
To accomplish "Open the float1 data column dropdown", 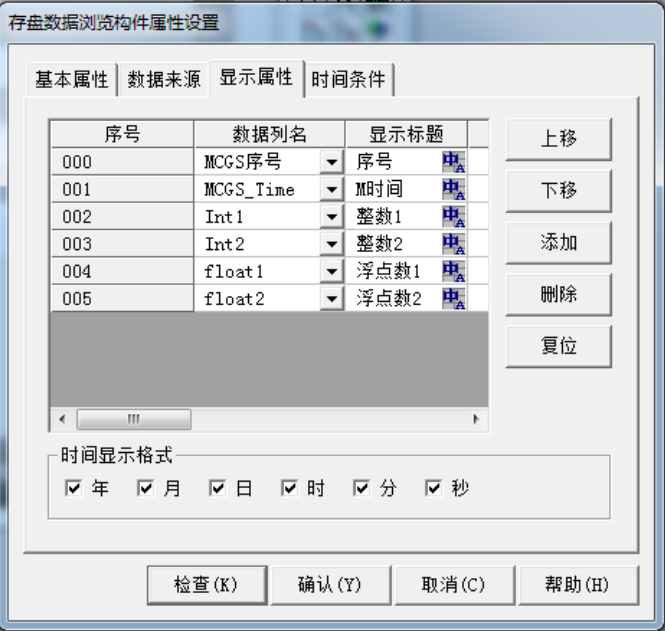I will [332, 271].
